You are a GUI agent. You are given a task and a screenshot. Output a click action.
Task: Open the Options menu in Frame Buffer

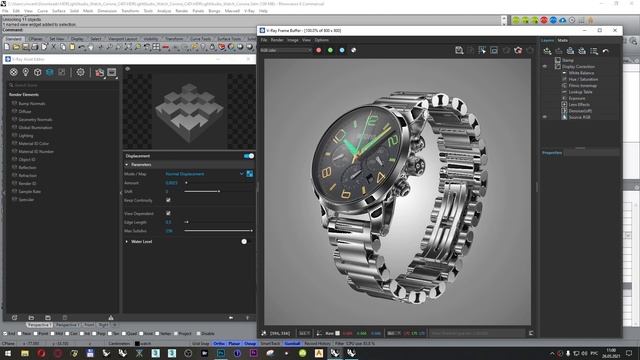click(x=322, y=40)
